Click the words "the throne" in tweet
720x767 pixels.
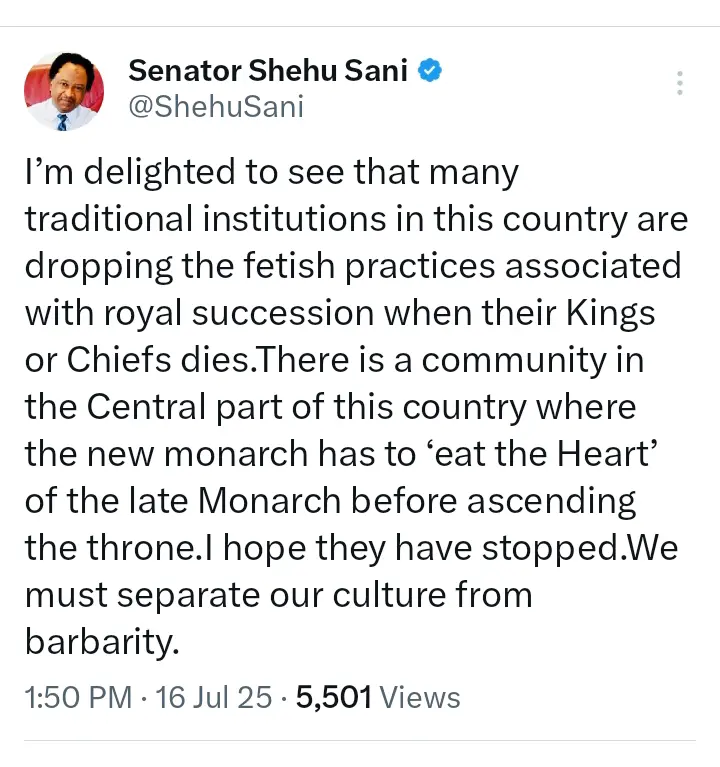(110, 548)
